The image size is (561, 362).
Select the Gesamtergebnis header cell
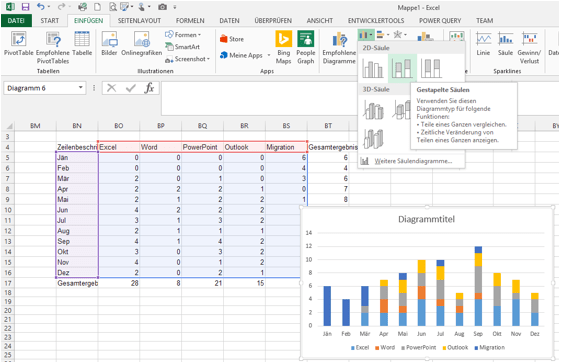click(333, 147)
